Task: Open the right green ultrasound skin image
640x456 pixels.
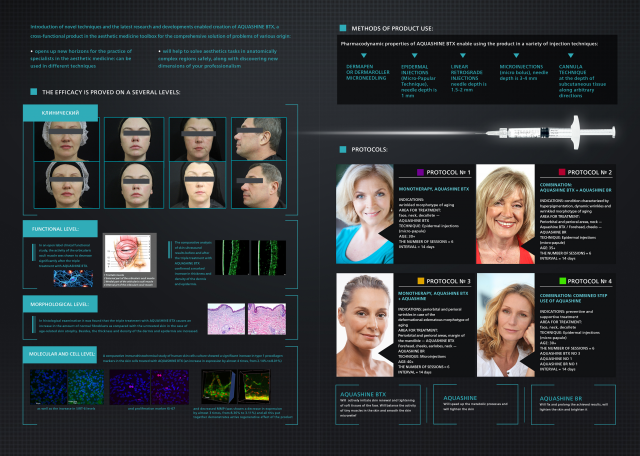Action: [269, 258]
